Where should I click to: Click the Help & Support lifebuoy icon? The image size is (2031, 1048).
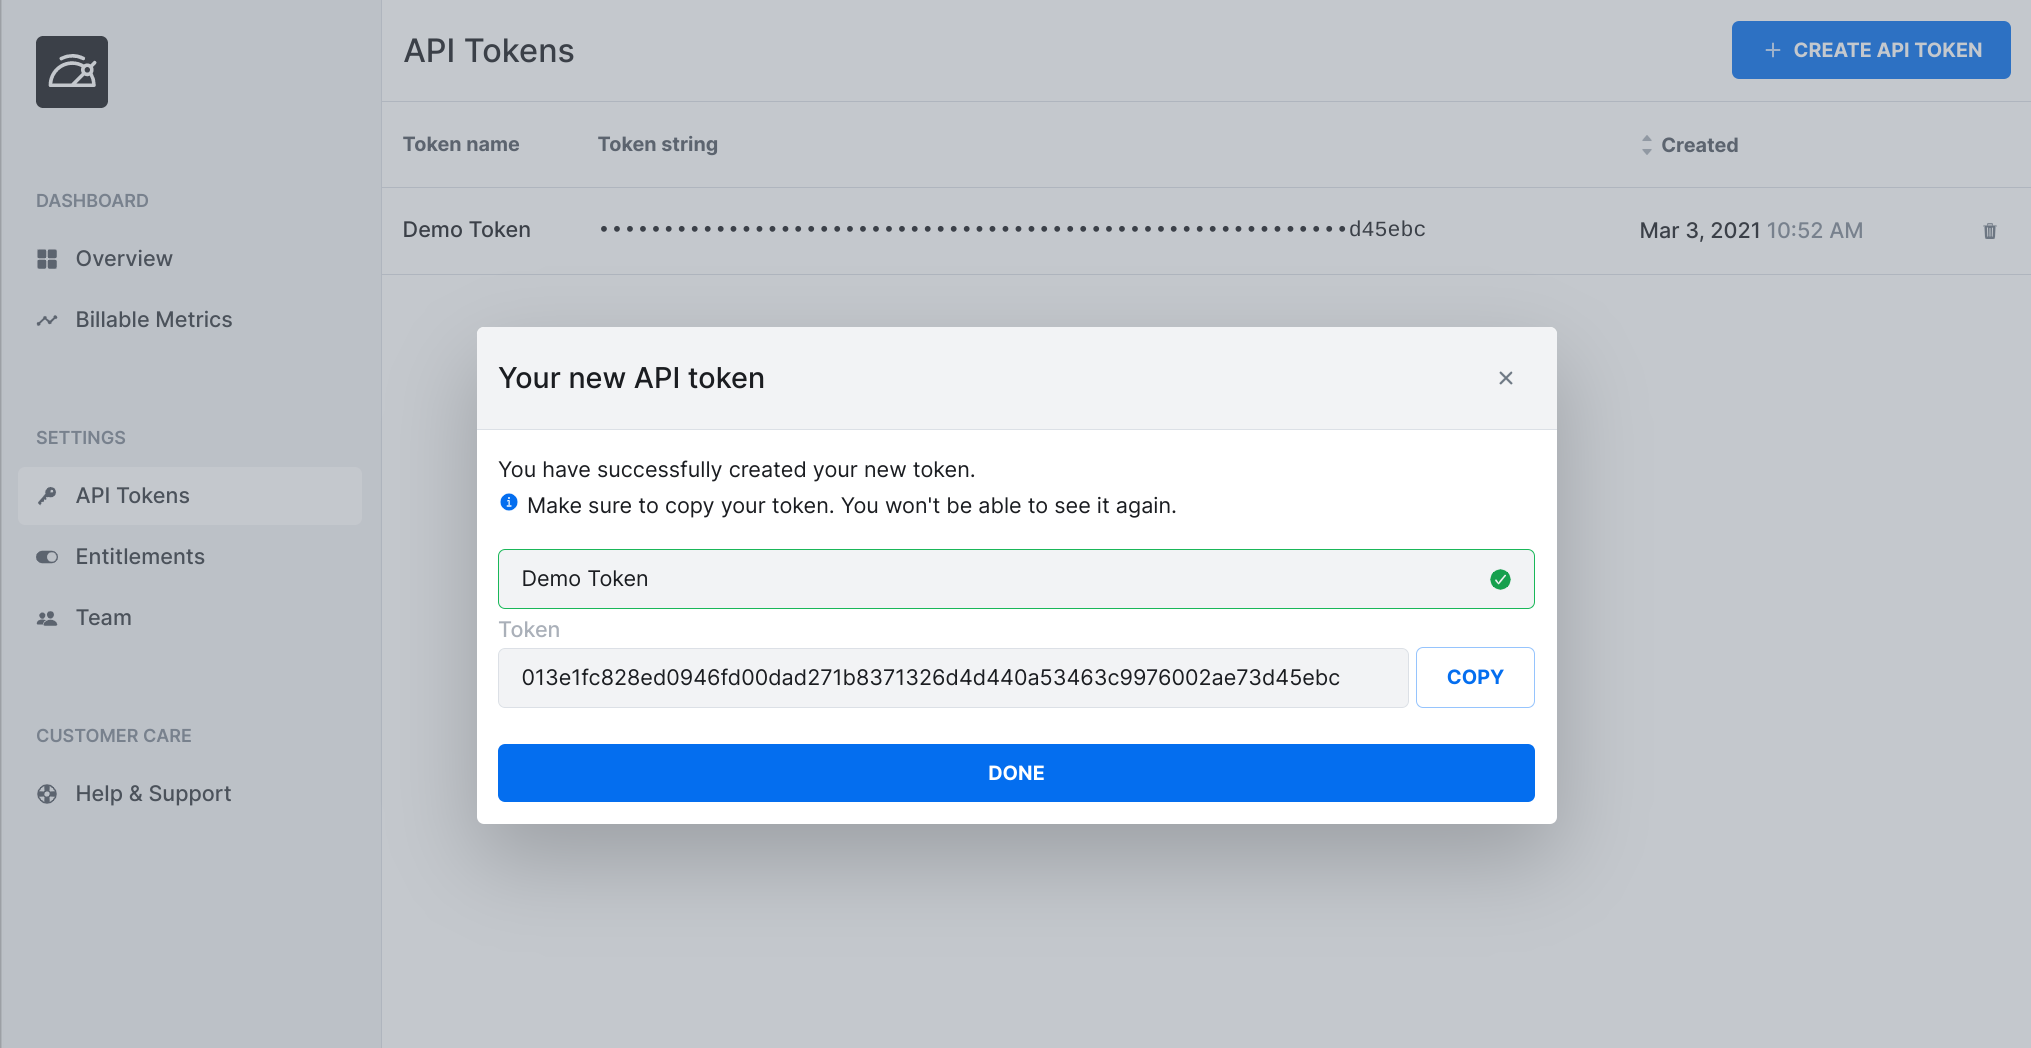(x=47, y=794)
